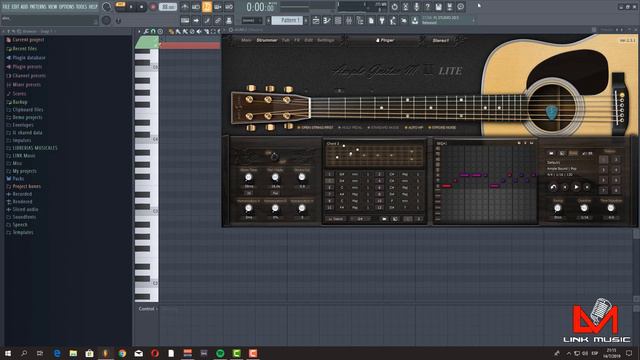Click the Select button below chord list
Screen dimensions: 640x360
[x=336, y=219]
